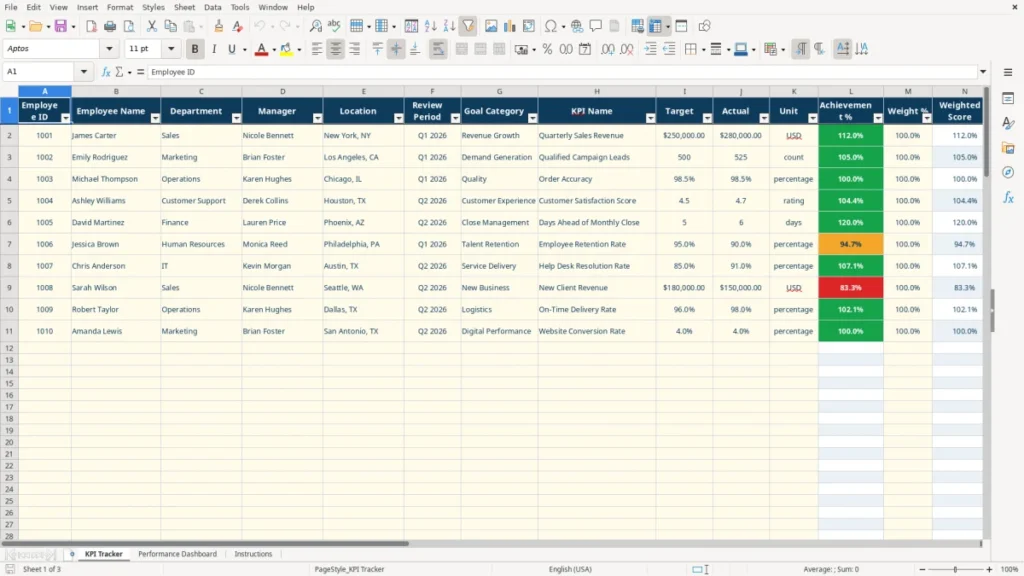
Task: Insert a special character Omega icon
Action: (551, 26)
